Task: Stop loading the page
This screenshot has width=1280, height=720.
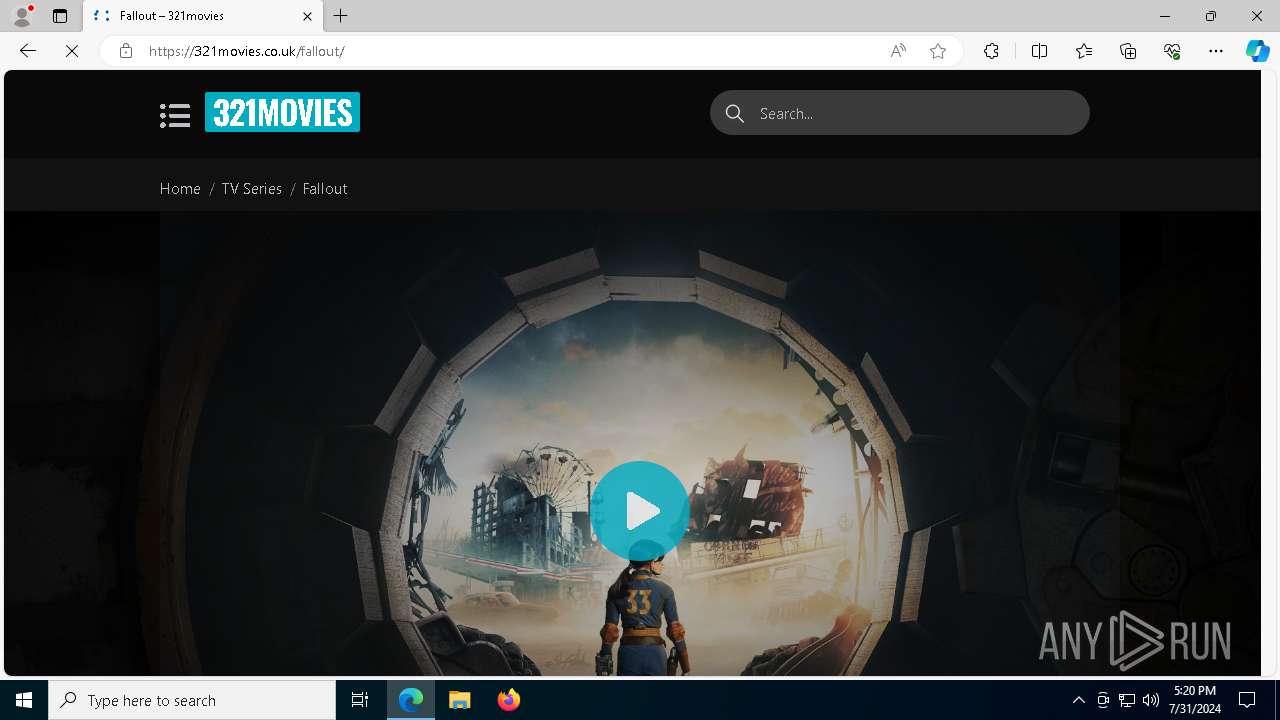Action: coord(72,51)
